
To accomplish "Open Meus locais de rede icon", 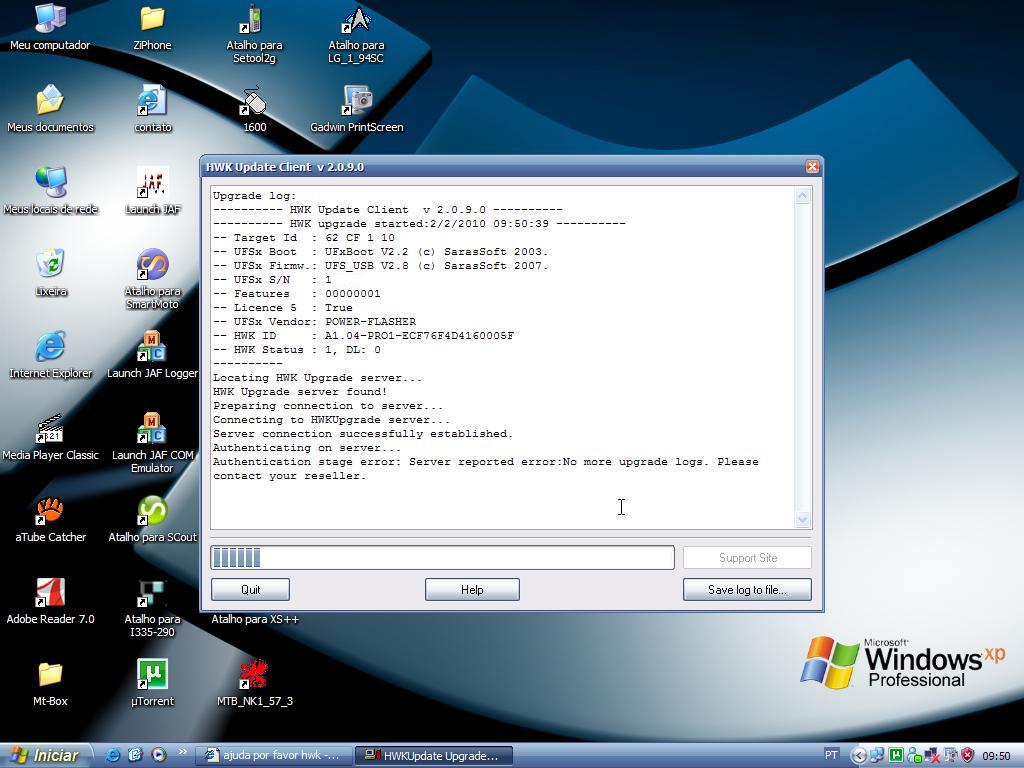I will 50,192.
